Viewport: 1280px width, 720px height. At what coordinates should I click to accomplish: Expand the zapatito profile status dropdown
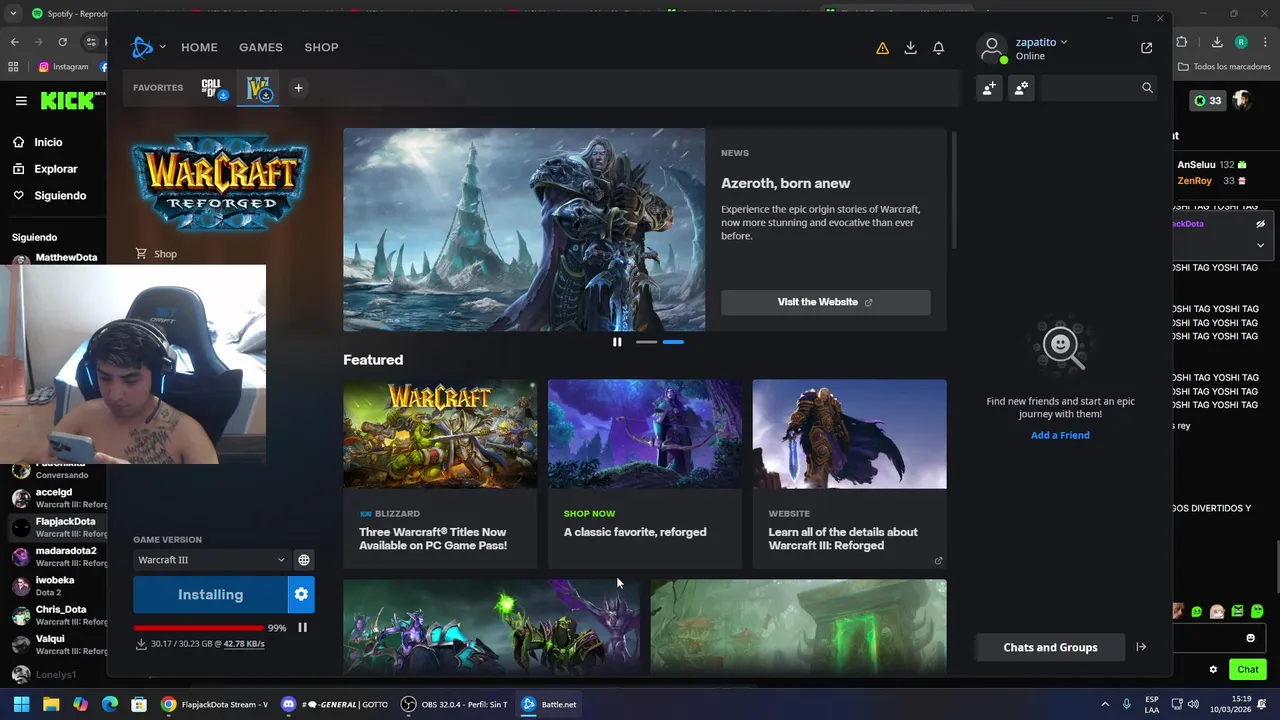pyautogui.click(x=1064, y=42)
